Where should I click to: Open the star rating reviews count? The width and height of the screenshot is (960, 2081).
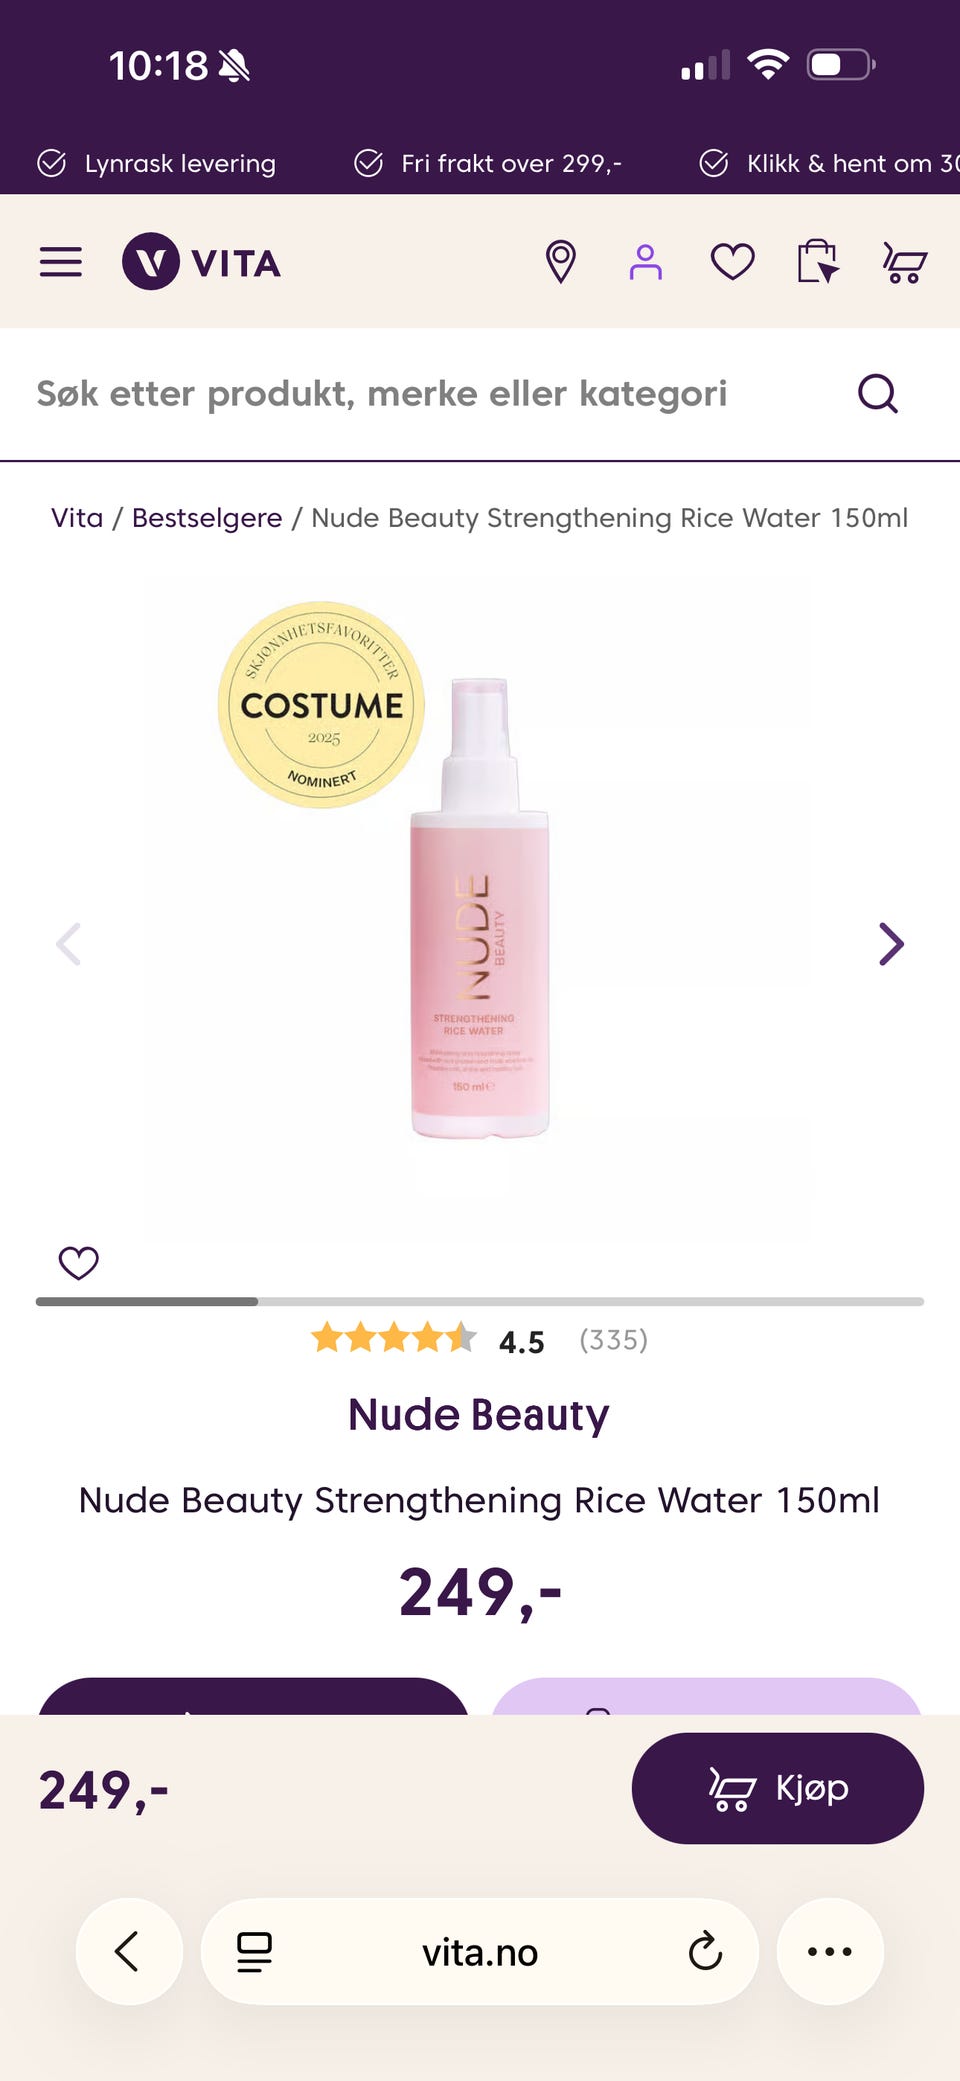[x=613, y=1340]
